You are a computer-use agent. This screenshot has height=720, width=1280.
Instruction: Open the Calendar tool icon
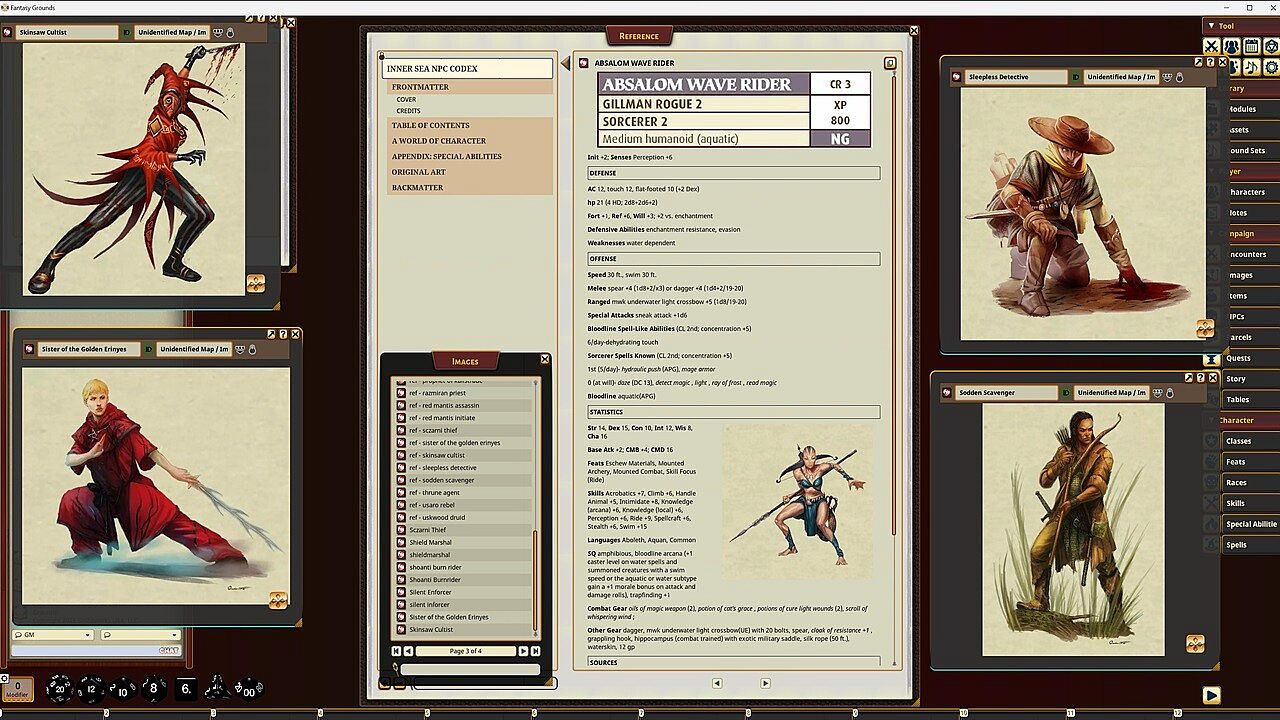point(1251,46)
